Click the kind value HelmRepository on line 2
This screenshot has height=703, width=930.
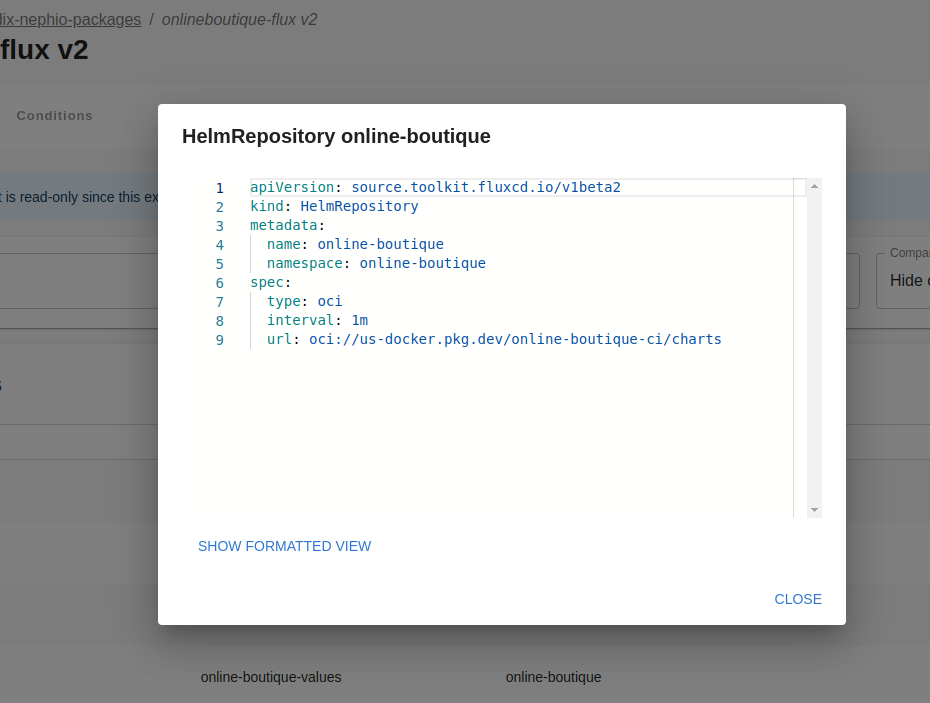point(360,206)
